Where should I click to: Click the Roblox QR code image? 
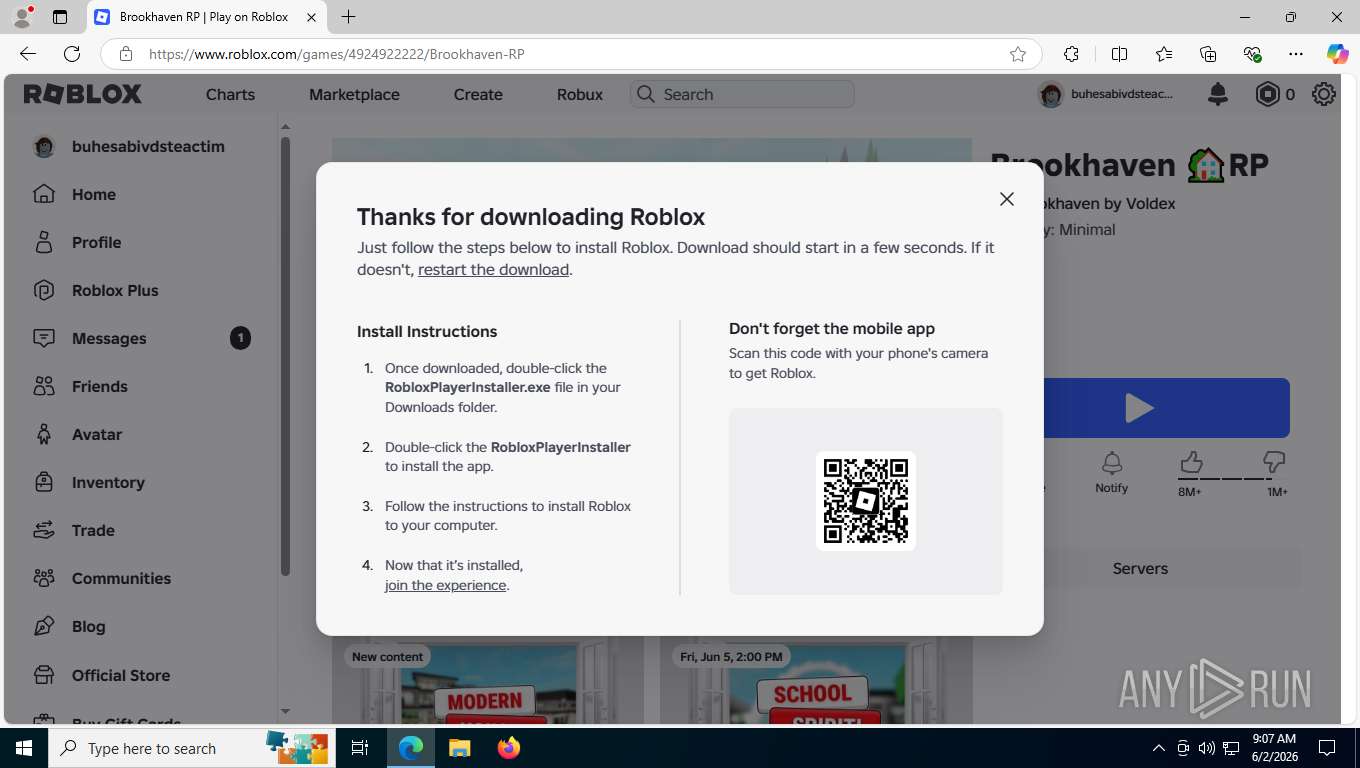(866, 501)
